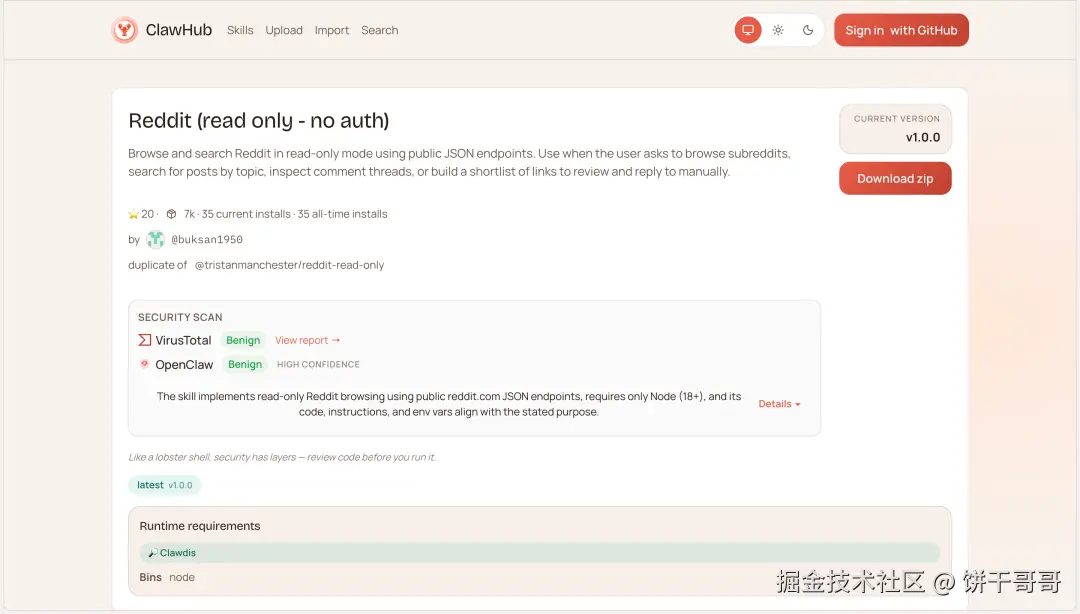Open buksan1950 avatar image
Viewport: 1080px width, 614px height.
pyautogui.click(x=156, y=239)
